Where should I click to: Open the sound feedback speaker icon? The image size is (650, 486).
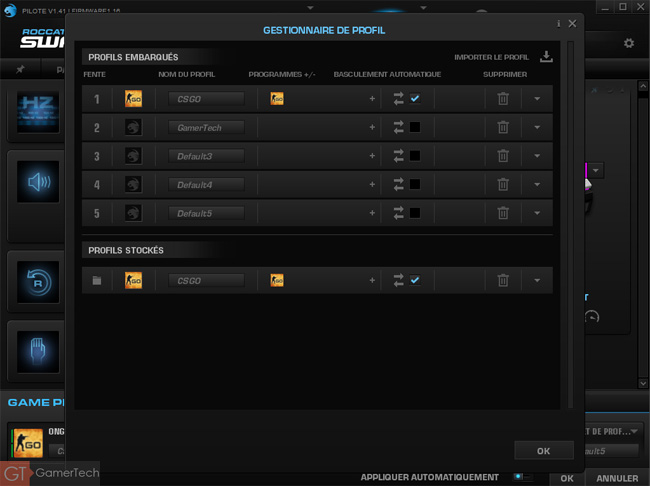[x=38, y=182]
